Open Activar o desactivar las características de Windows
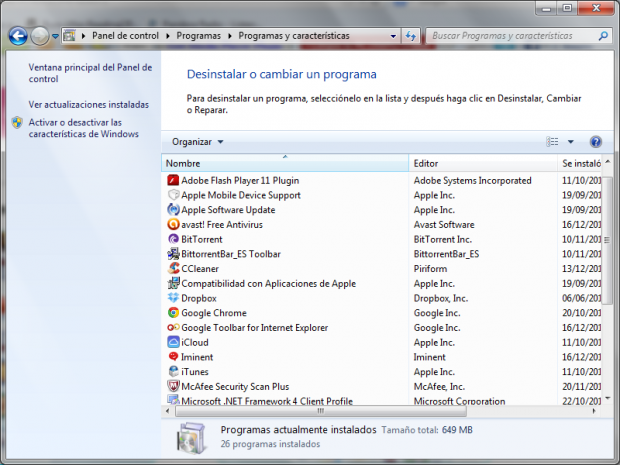Screen dimensions: 620x465 click(x=83, y=128)
